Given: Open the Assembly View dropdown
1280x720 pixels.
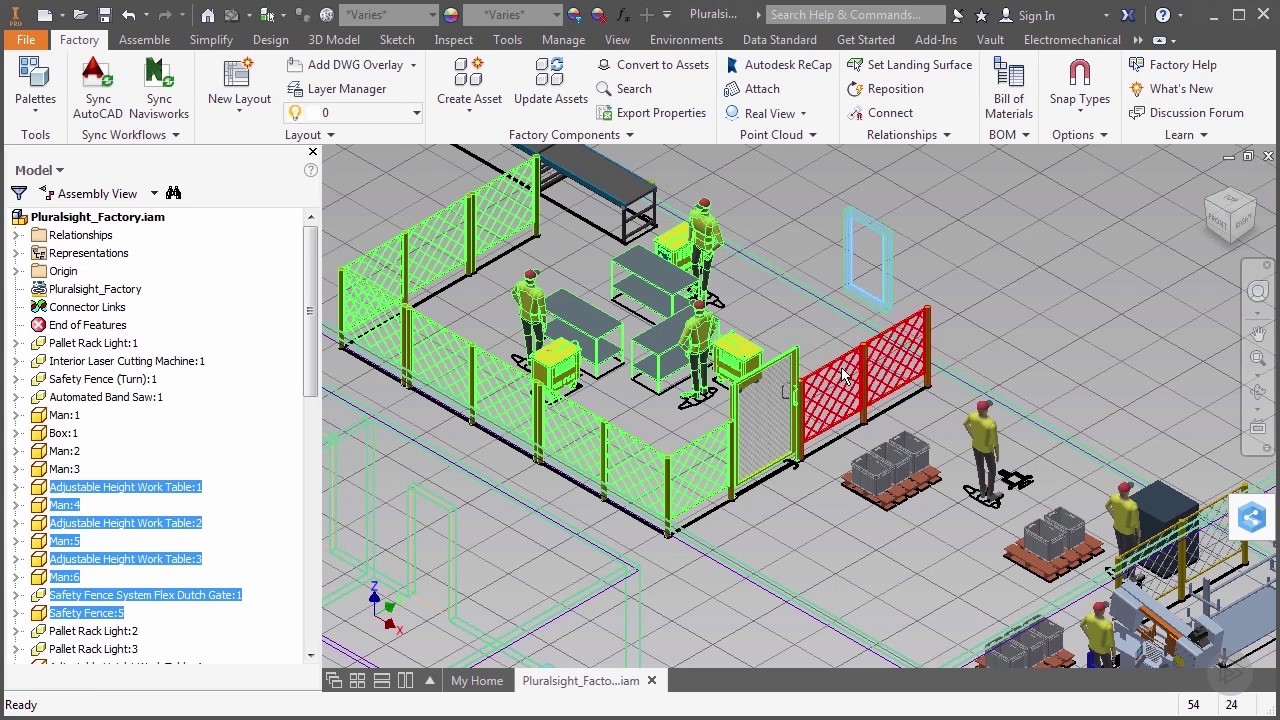Looking at the screenshot, I should (154, 194).
